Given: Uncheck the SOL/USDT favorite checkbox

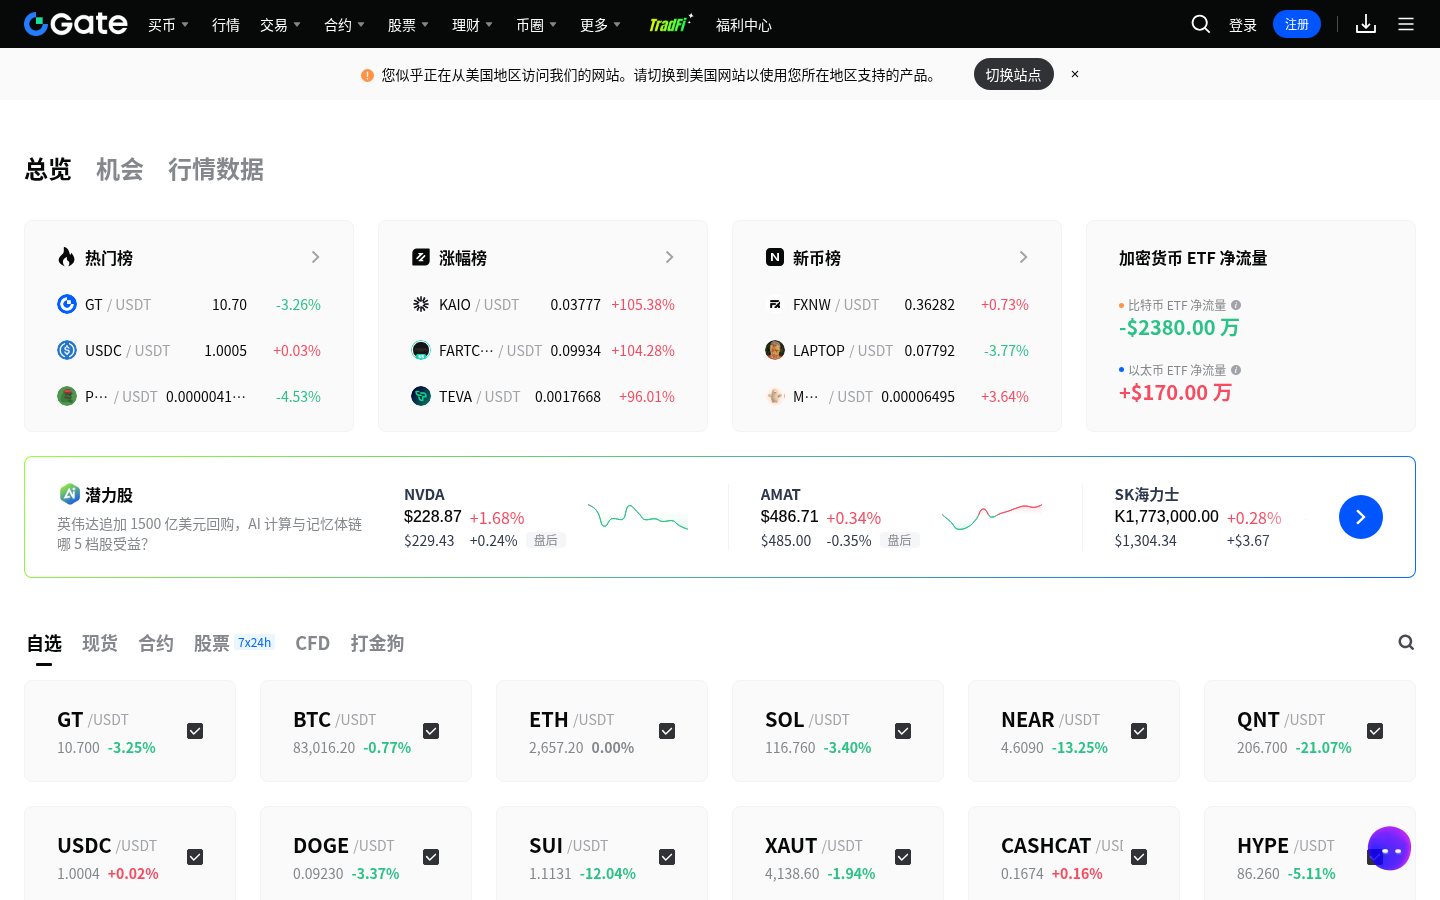Looking at the screenshot, I should click(903, 731).
